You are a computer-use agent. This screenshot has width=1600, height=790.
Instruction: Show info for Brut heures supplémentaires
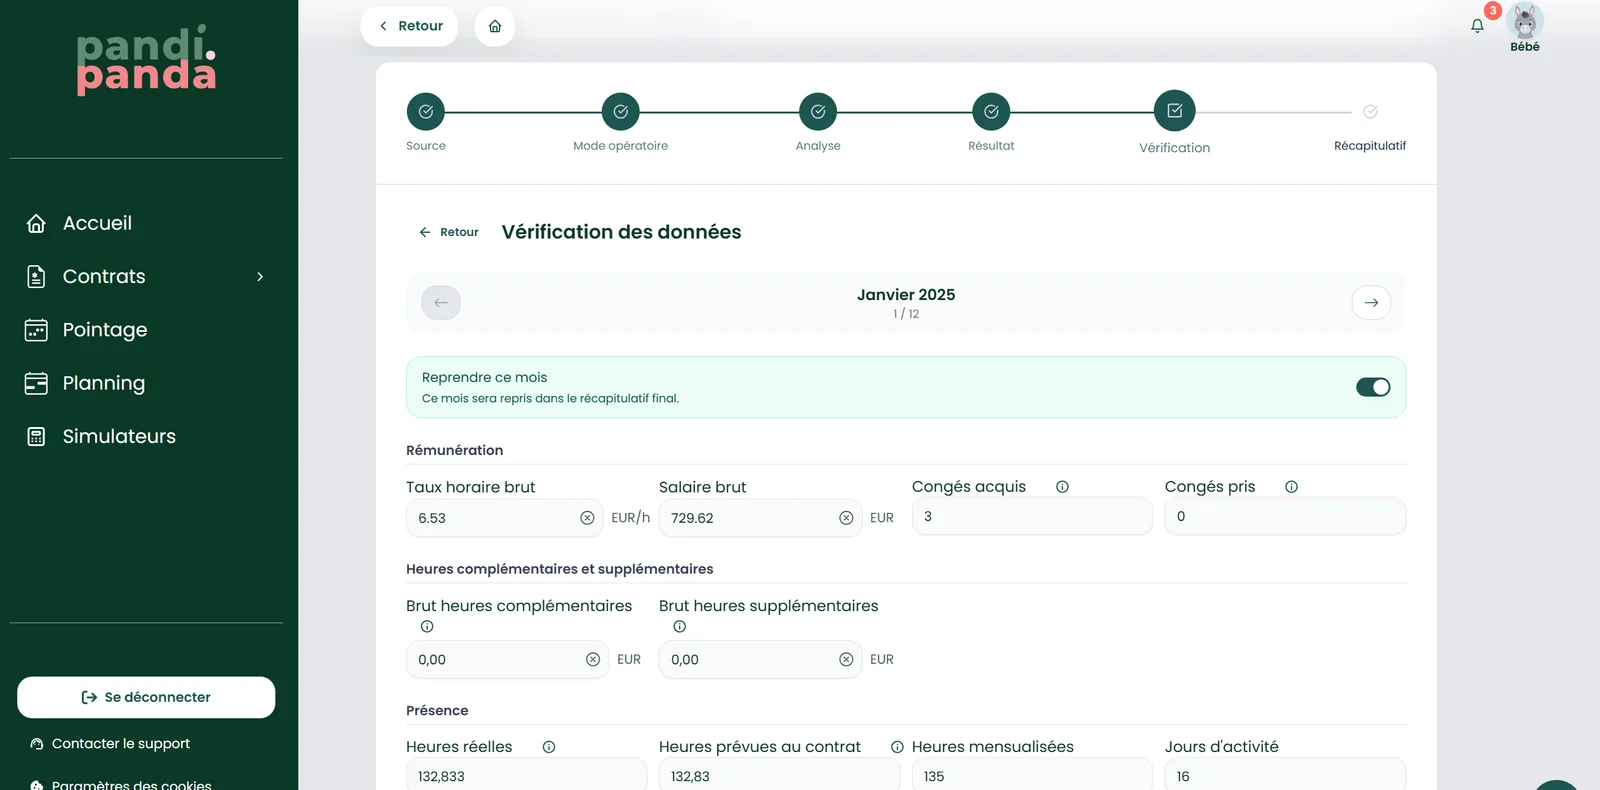680,627
